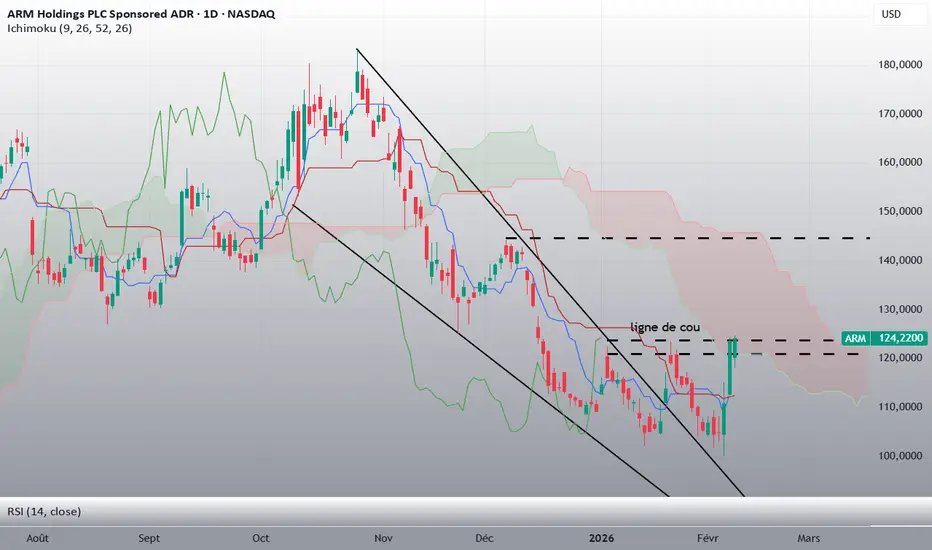This screenshot has width=932, height=550.
Task: Click the 140,0000 price axis label
Action: click(900, 260)
